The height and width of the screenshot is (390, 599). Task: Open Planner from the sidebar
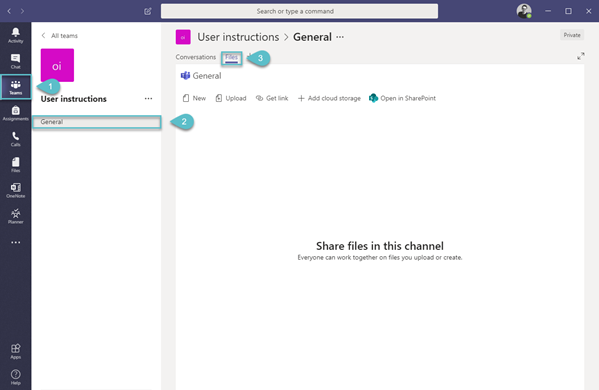coord(15,216)
